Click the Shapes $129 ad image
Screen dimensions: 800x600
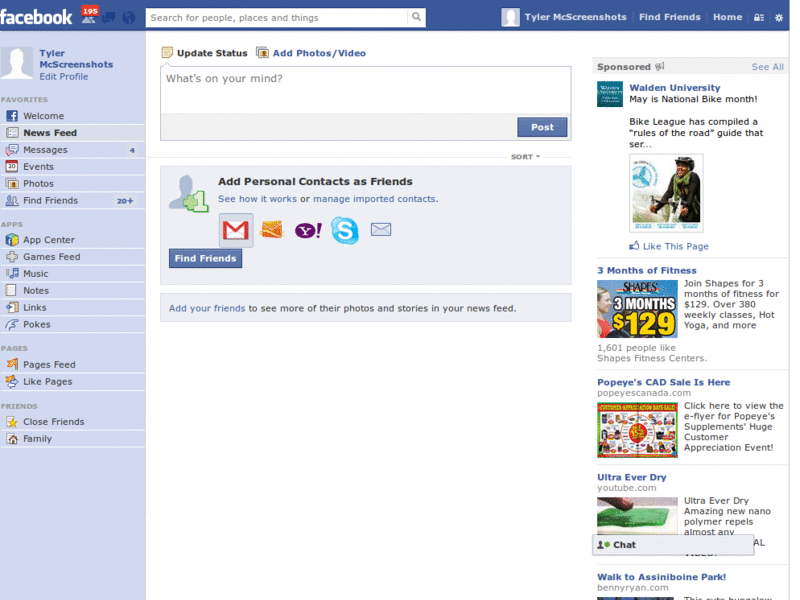point(637,309)
